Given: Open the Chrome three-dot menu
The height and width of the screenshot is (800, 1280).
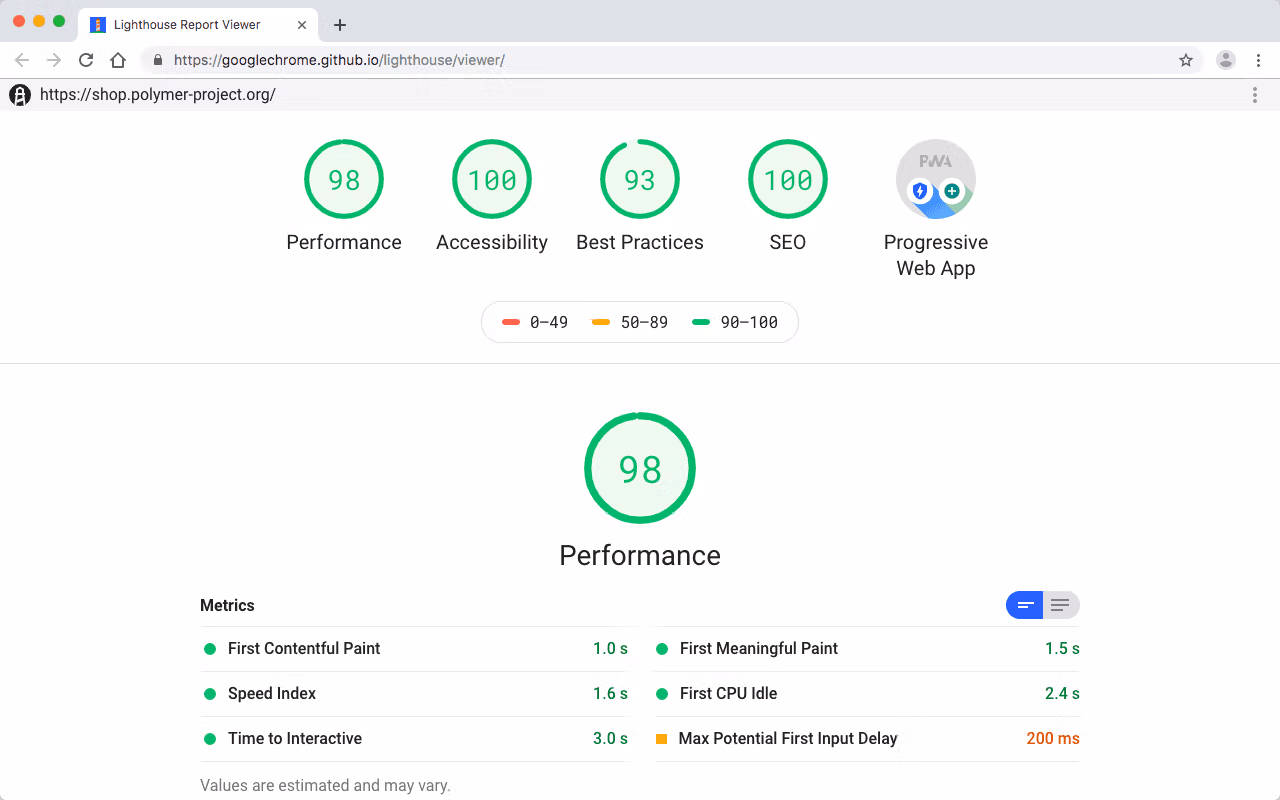Looking at the screenshot, I should pos(1257,60).
